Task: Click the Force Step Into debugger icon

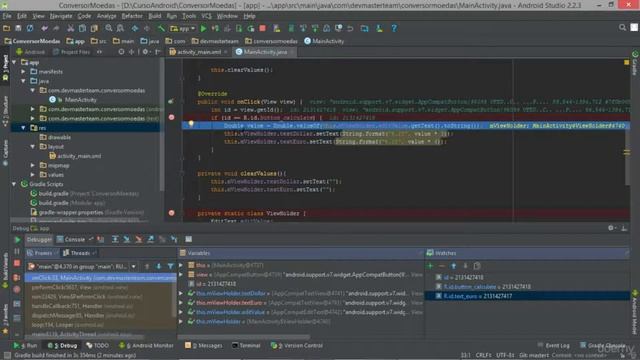Action: pos(139,239)
